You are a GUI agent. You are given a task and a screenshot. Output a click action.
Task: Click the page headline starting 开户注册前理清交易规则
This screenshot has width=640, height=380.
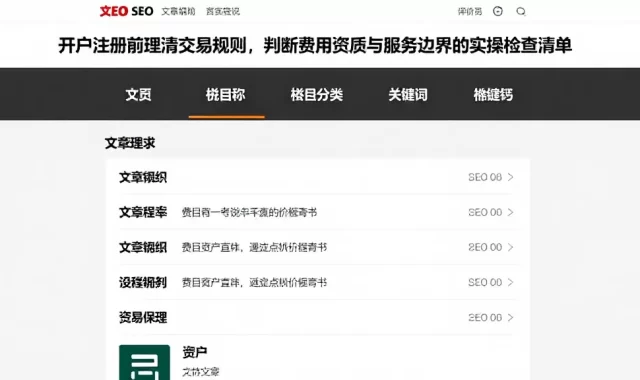pyautogui.click(x=315, y=45)
